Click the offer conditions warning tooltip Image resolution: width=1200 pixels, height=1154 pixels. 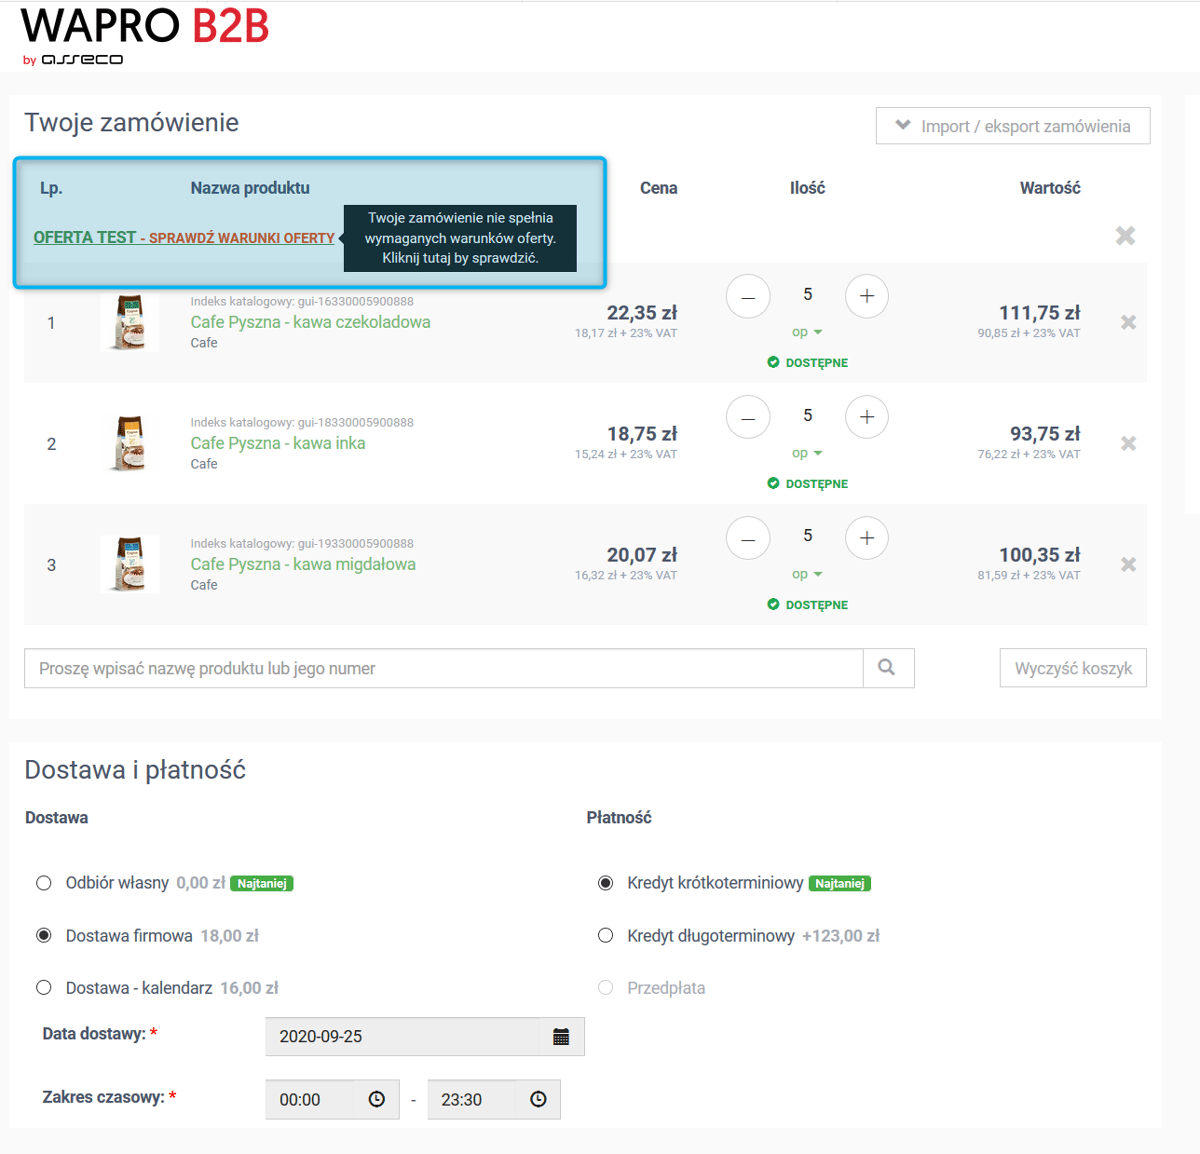tap(460, 238)
